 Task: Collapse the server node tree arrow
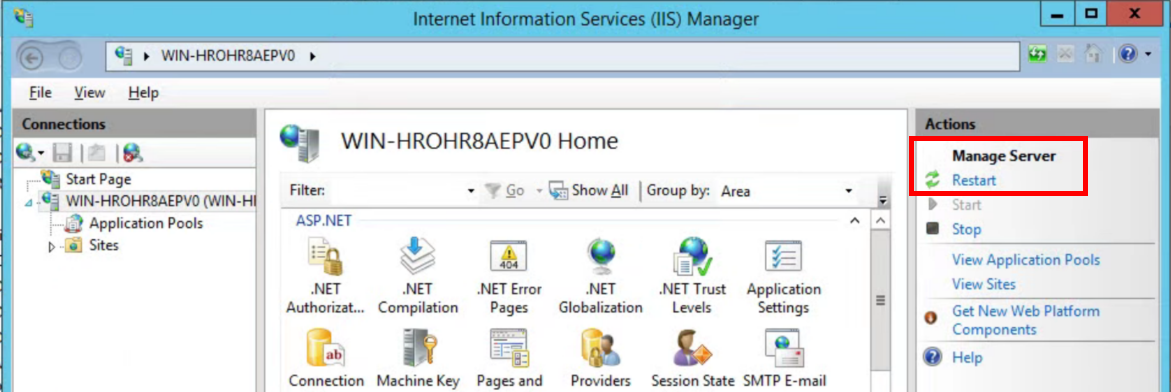pos(29,202)
